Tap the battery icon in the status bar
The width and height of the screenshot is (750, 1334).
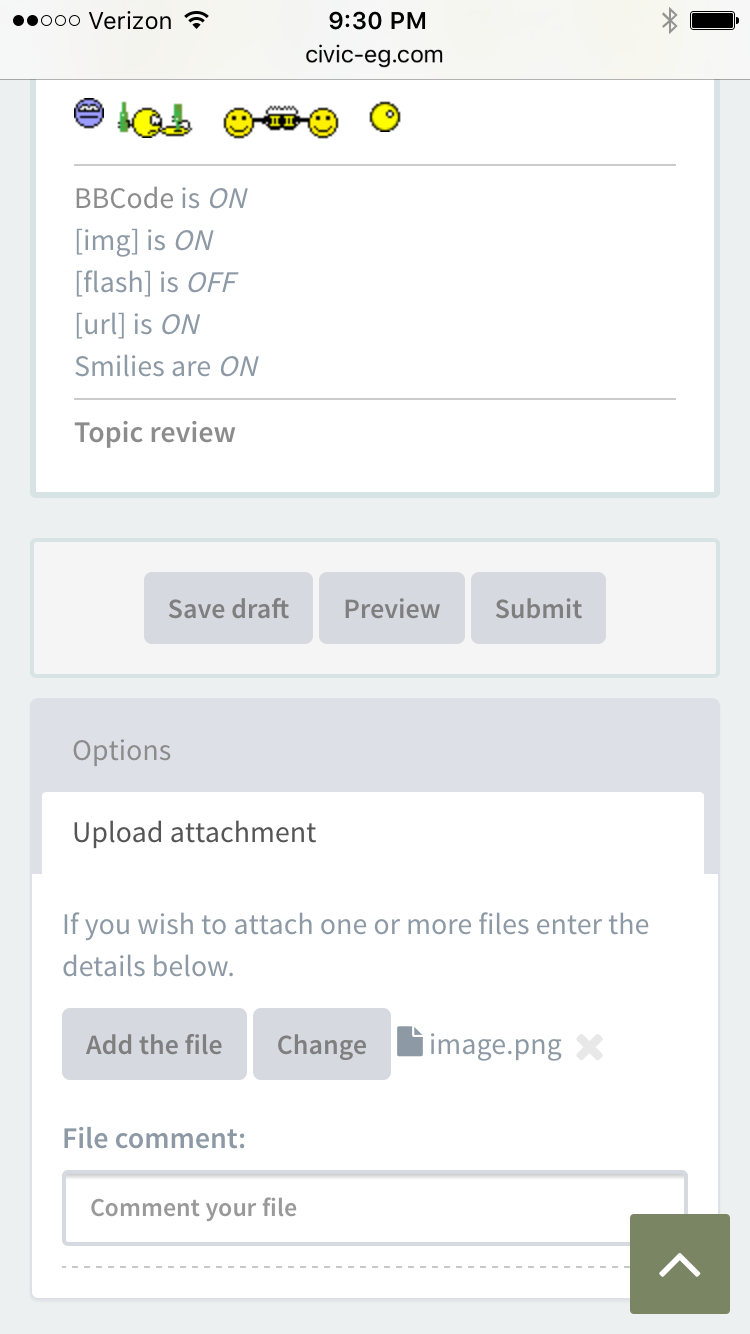tap(714, 20)
